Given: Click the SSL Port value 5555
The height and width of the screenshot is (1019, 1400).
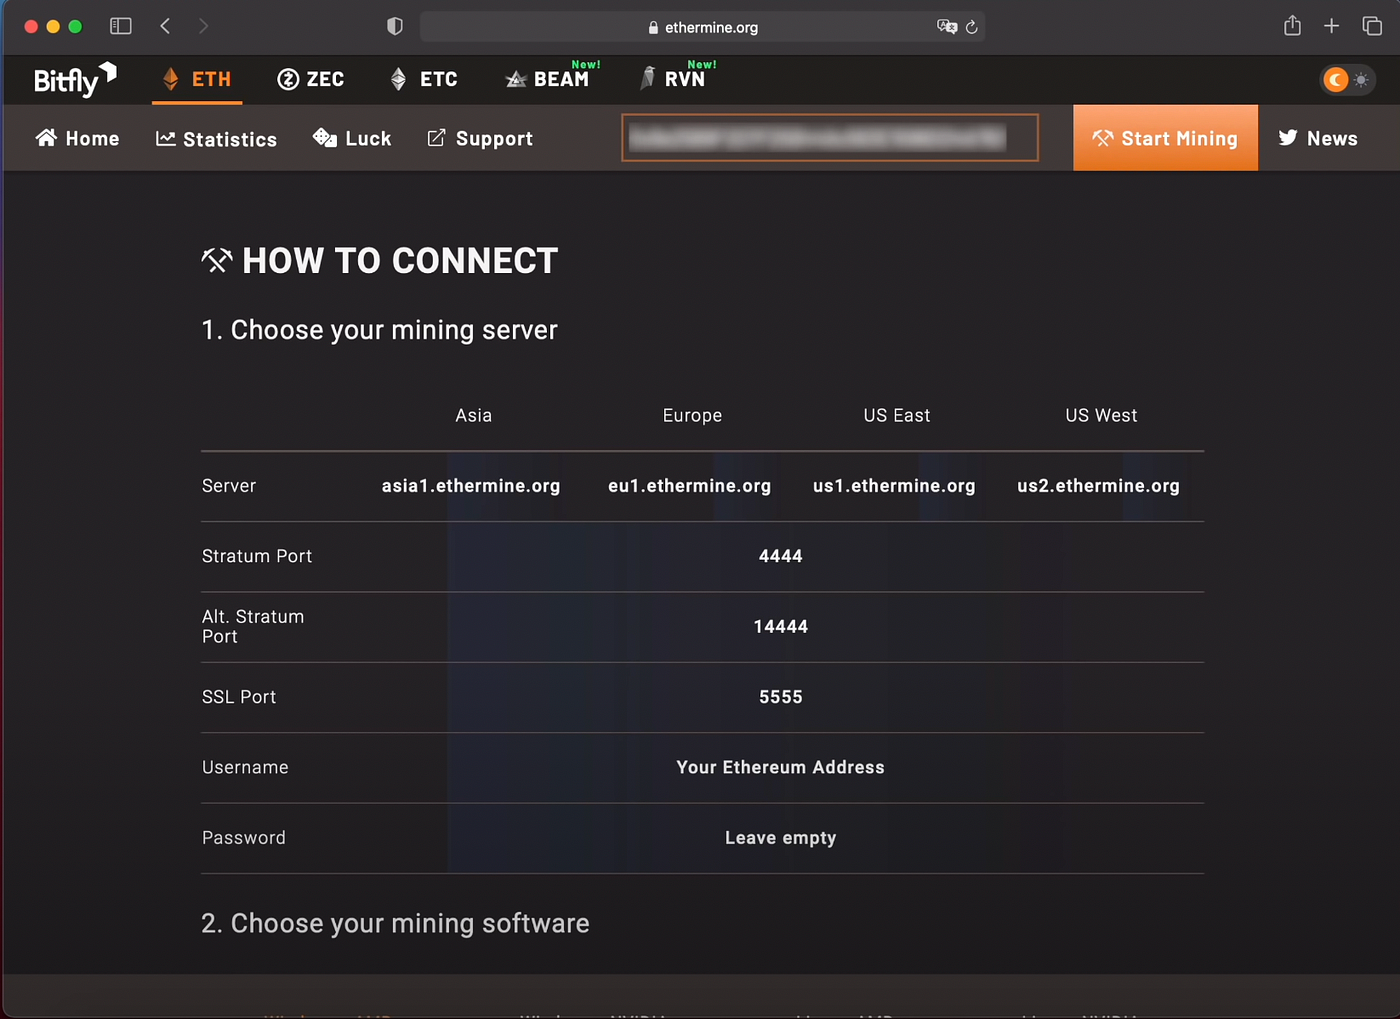Looking at the screenshot, I should pos(781,697).
